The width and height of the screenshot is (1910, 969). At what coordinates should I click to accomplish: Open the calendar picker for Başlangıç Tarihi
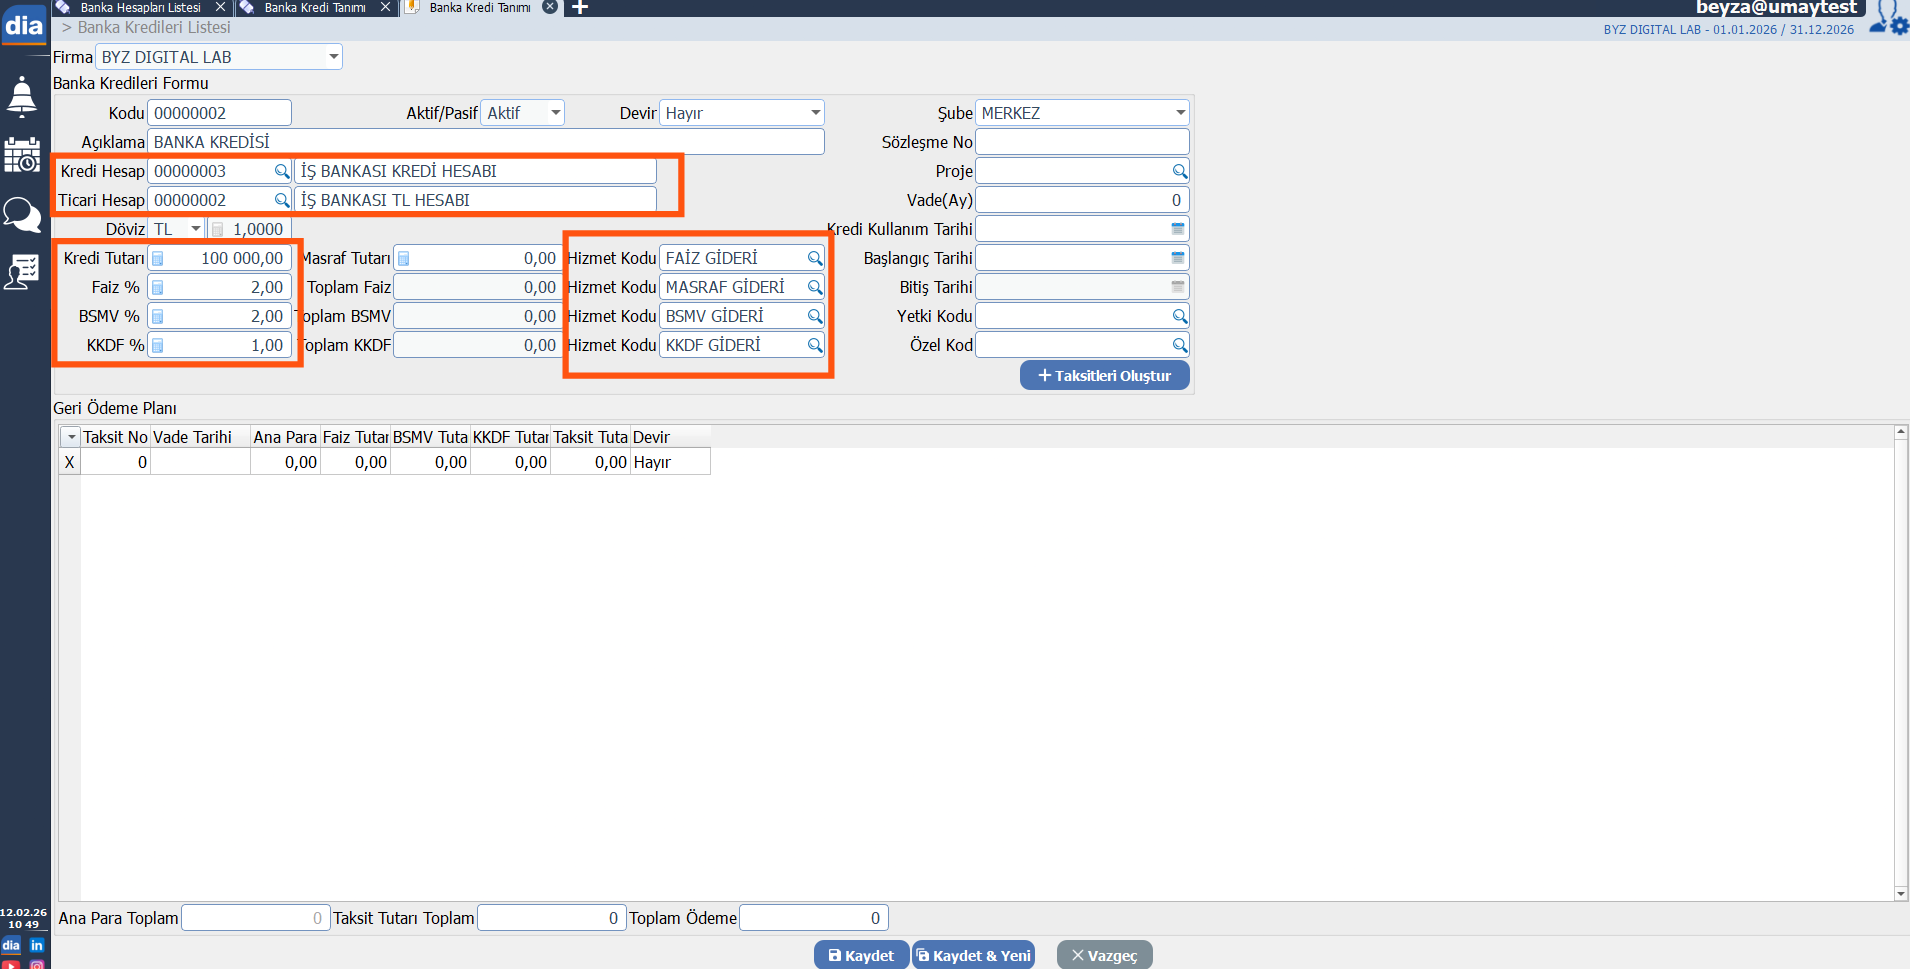[1178, 258]
